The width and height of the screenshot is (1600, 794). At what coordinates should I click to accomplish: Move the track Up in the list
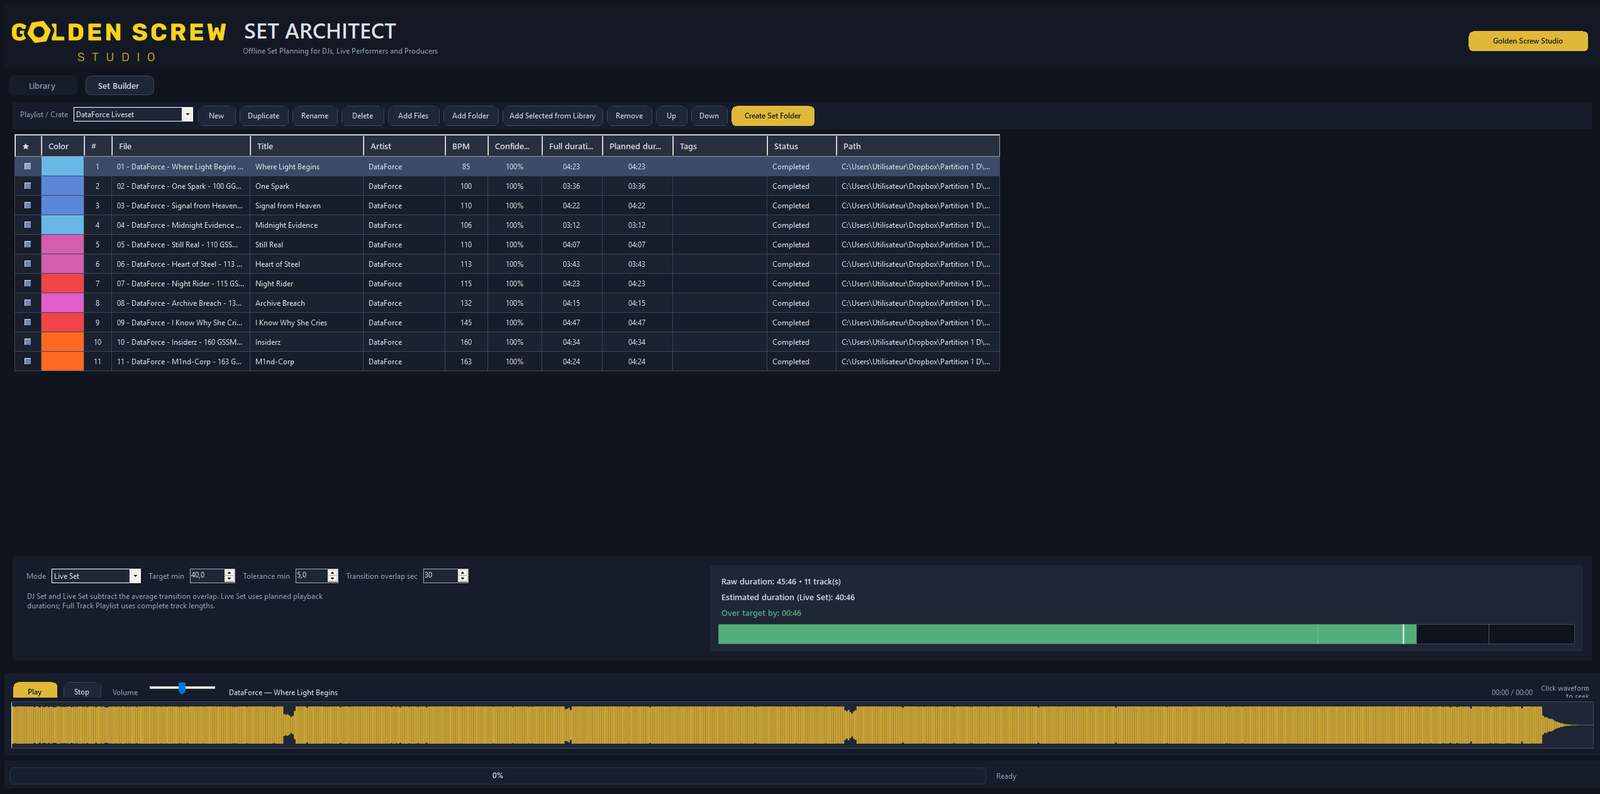click(x=671, y=116)
